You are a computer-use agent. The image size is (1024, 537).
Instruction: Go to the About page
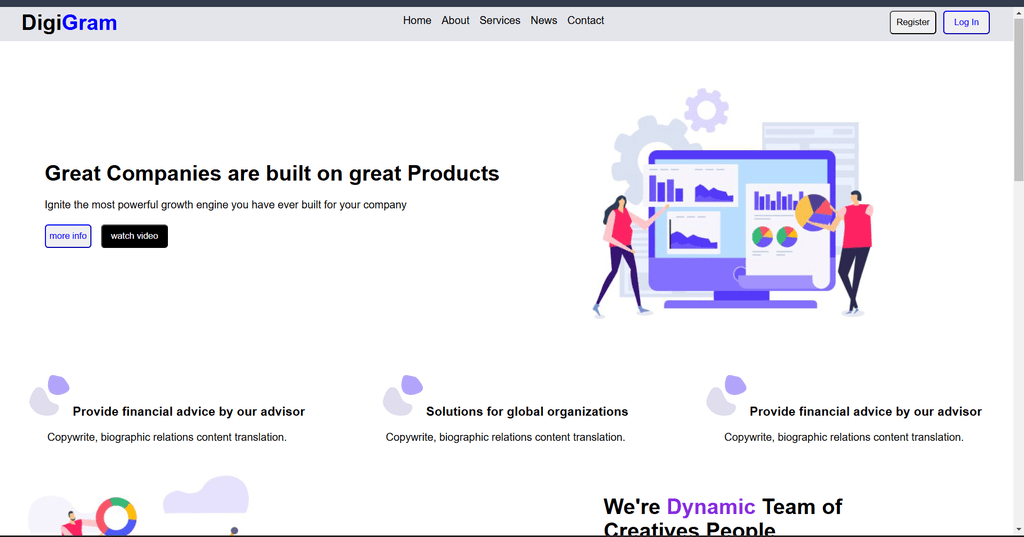pos(455,20)
